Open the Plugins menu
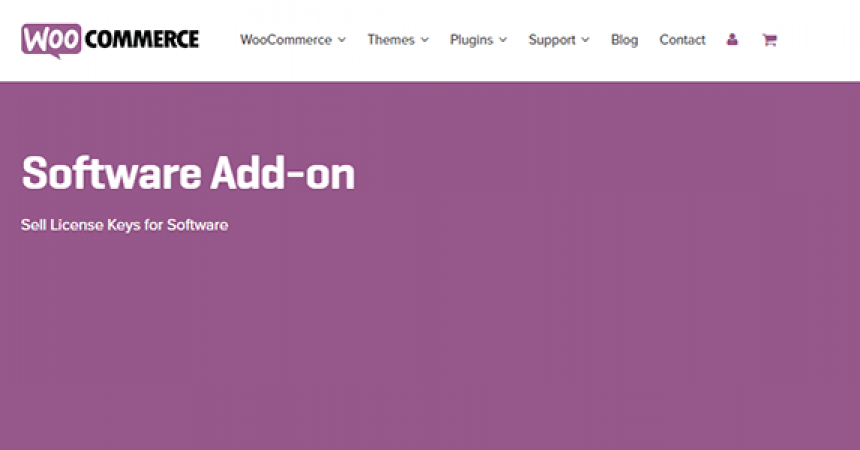The image size is (860, 450). pyautogui.click(x=478, y=40)
